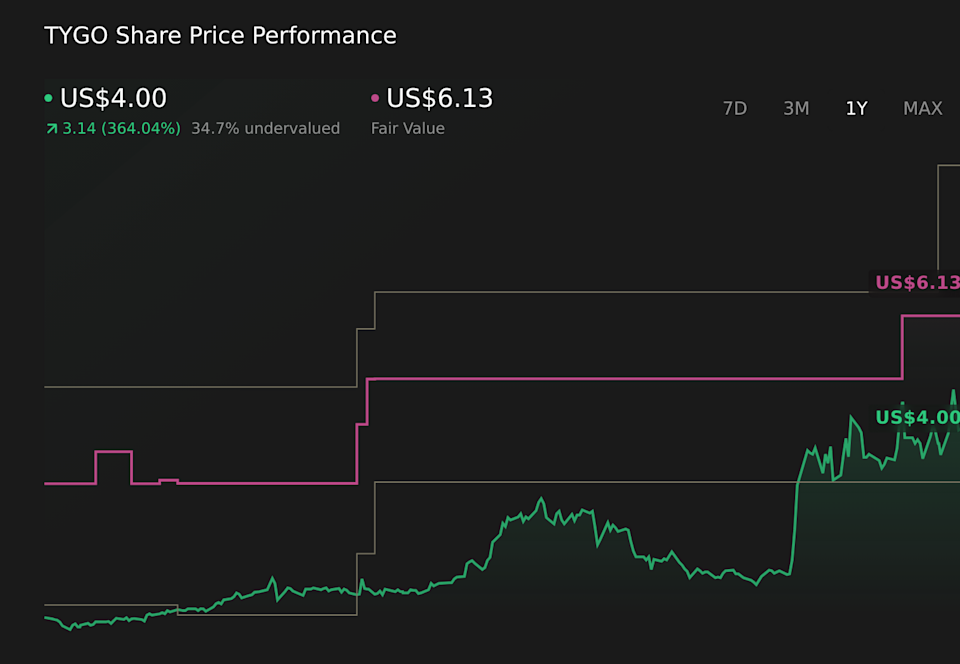Click the green price line's mid-chart peak
Viewport: 960px width, 664px height.
tap(541, 498)
